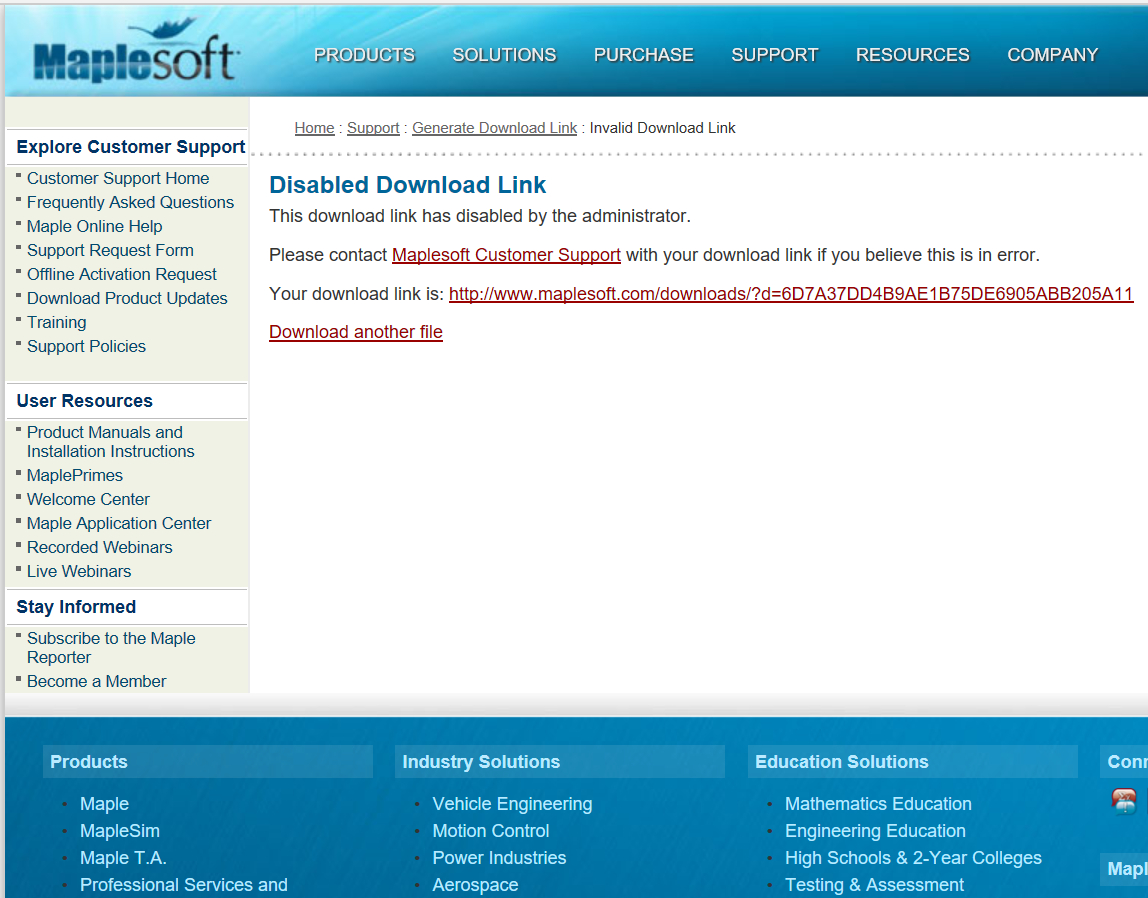Open the PURCHASE menu
The height and width of the screenshot is (898, 1148).
(x=644, y=55)
